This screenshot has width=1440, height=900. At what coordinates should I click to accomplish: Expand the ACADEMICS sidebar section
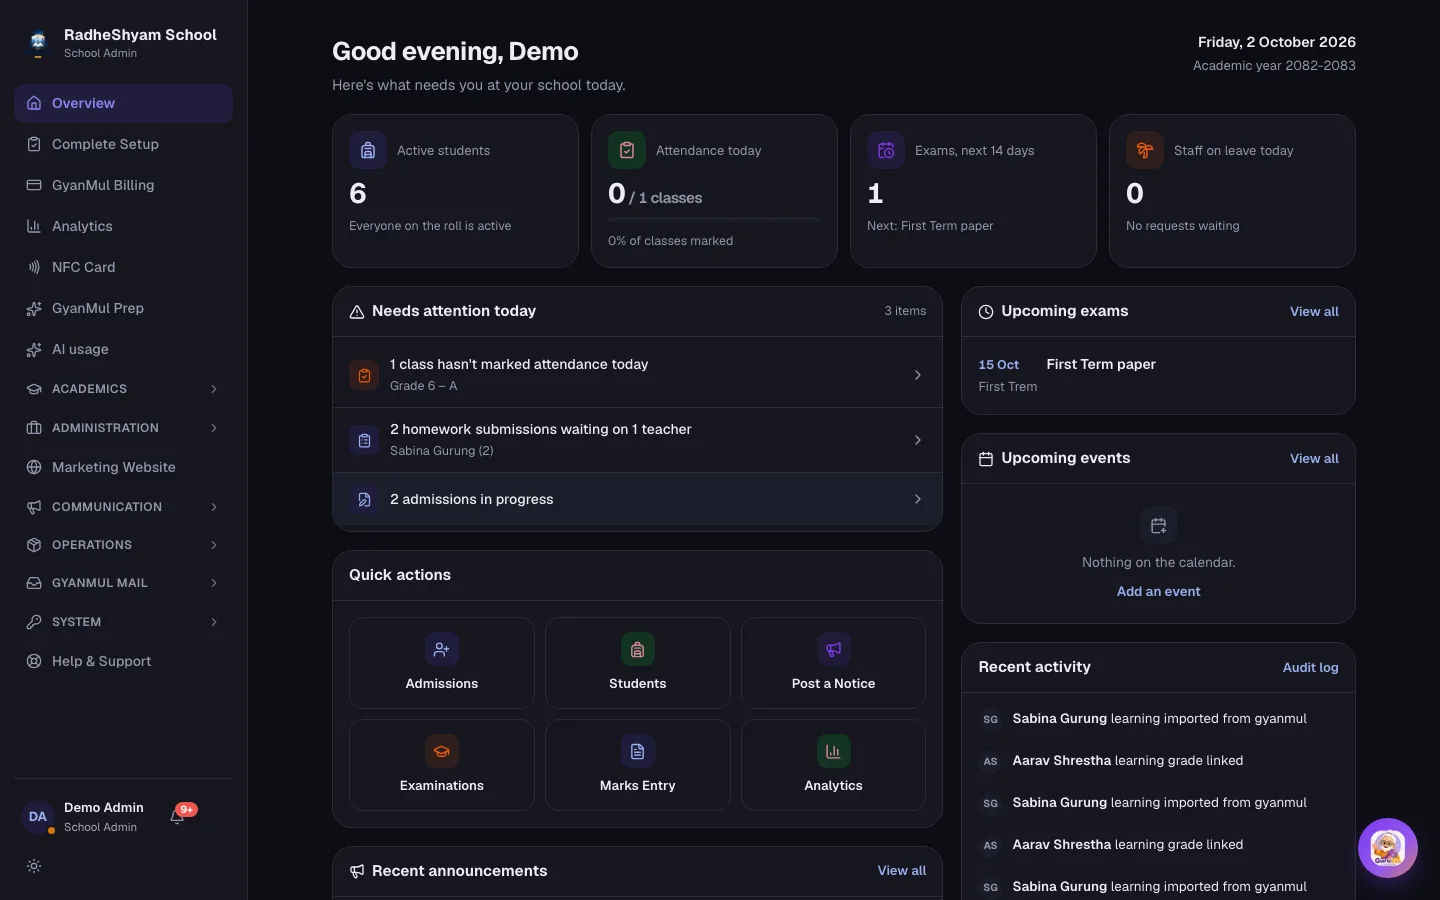[124, 389]
